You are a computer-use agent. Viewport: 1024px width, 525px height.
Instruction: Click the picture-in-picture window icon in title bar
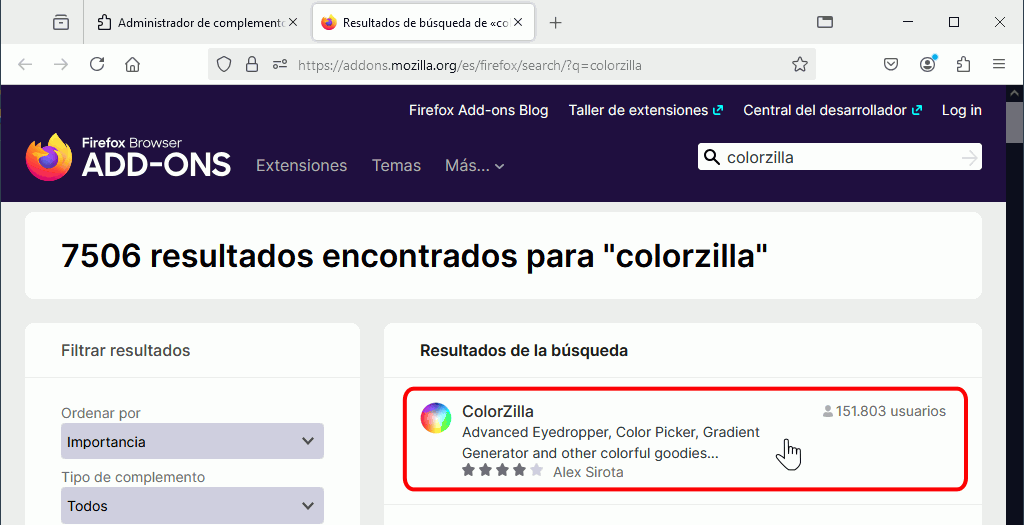(825, 22)
